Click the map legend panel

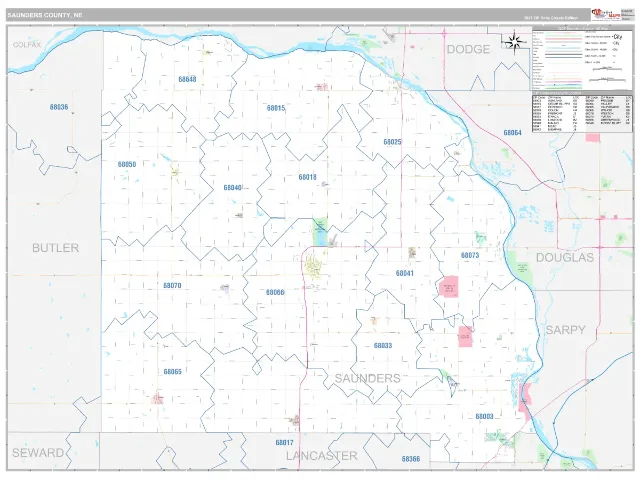(x=582, y=58)
